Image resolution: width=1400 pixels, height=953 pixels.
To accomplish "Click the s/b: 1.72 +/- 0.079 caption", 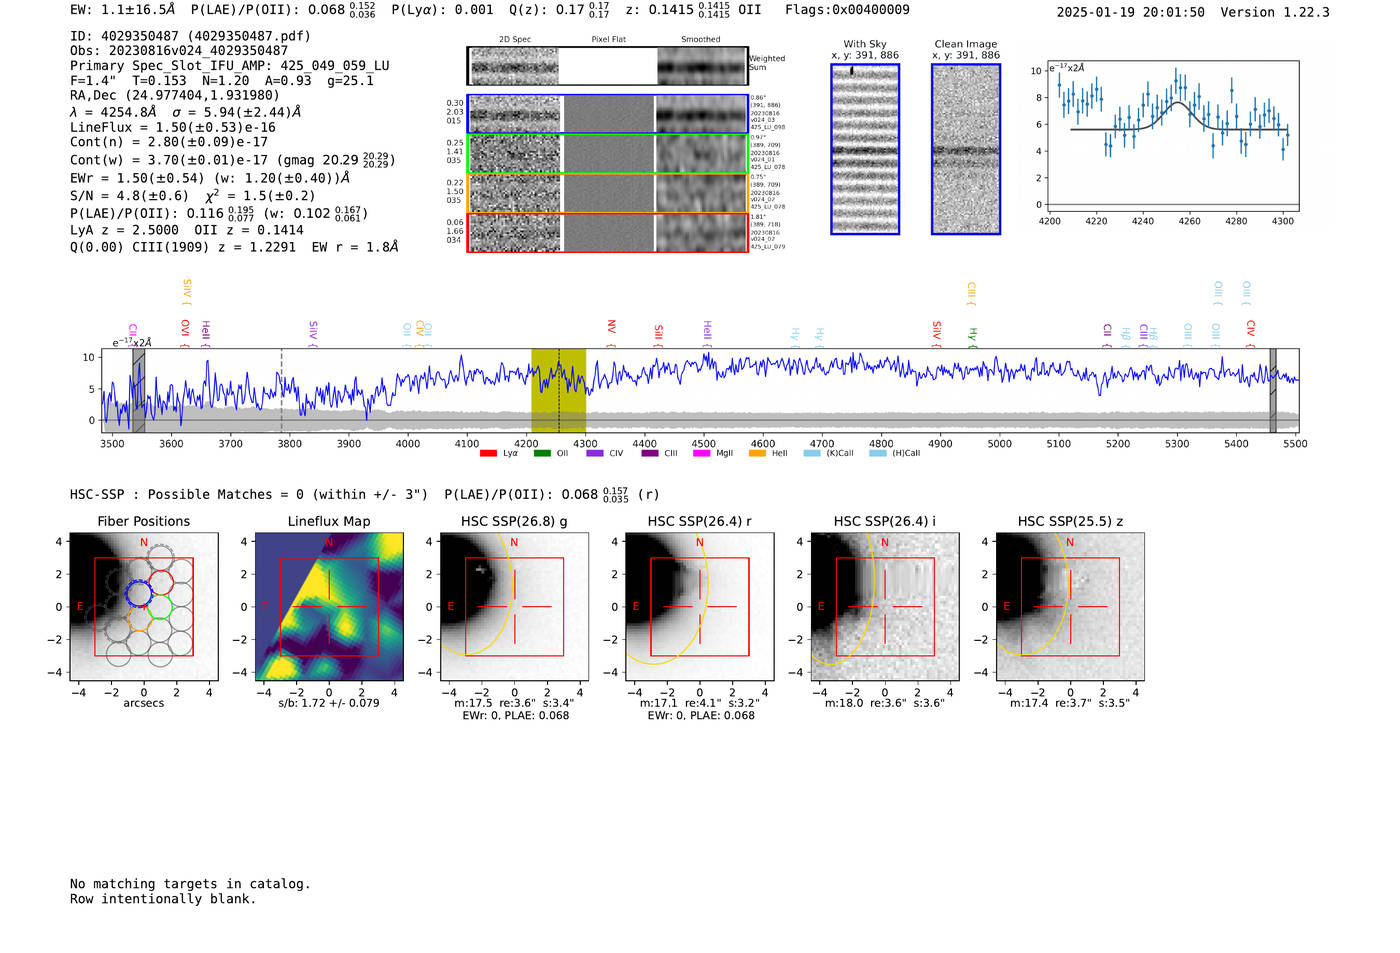I will pyautogui.click(x=329, y=703).
